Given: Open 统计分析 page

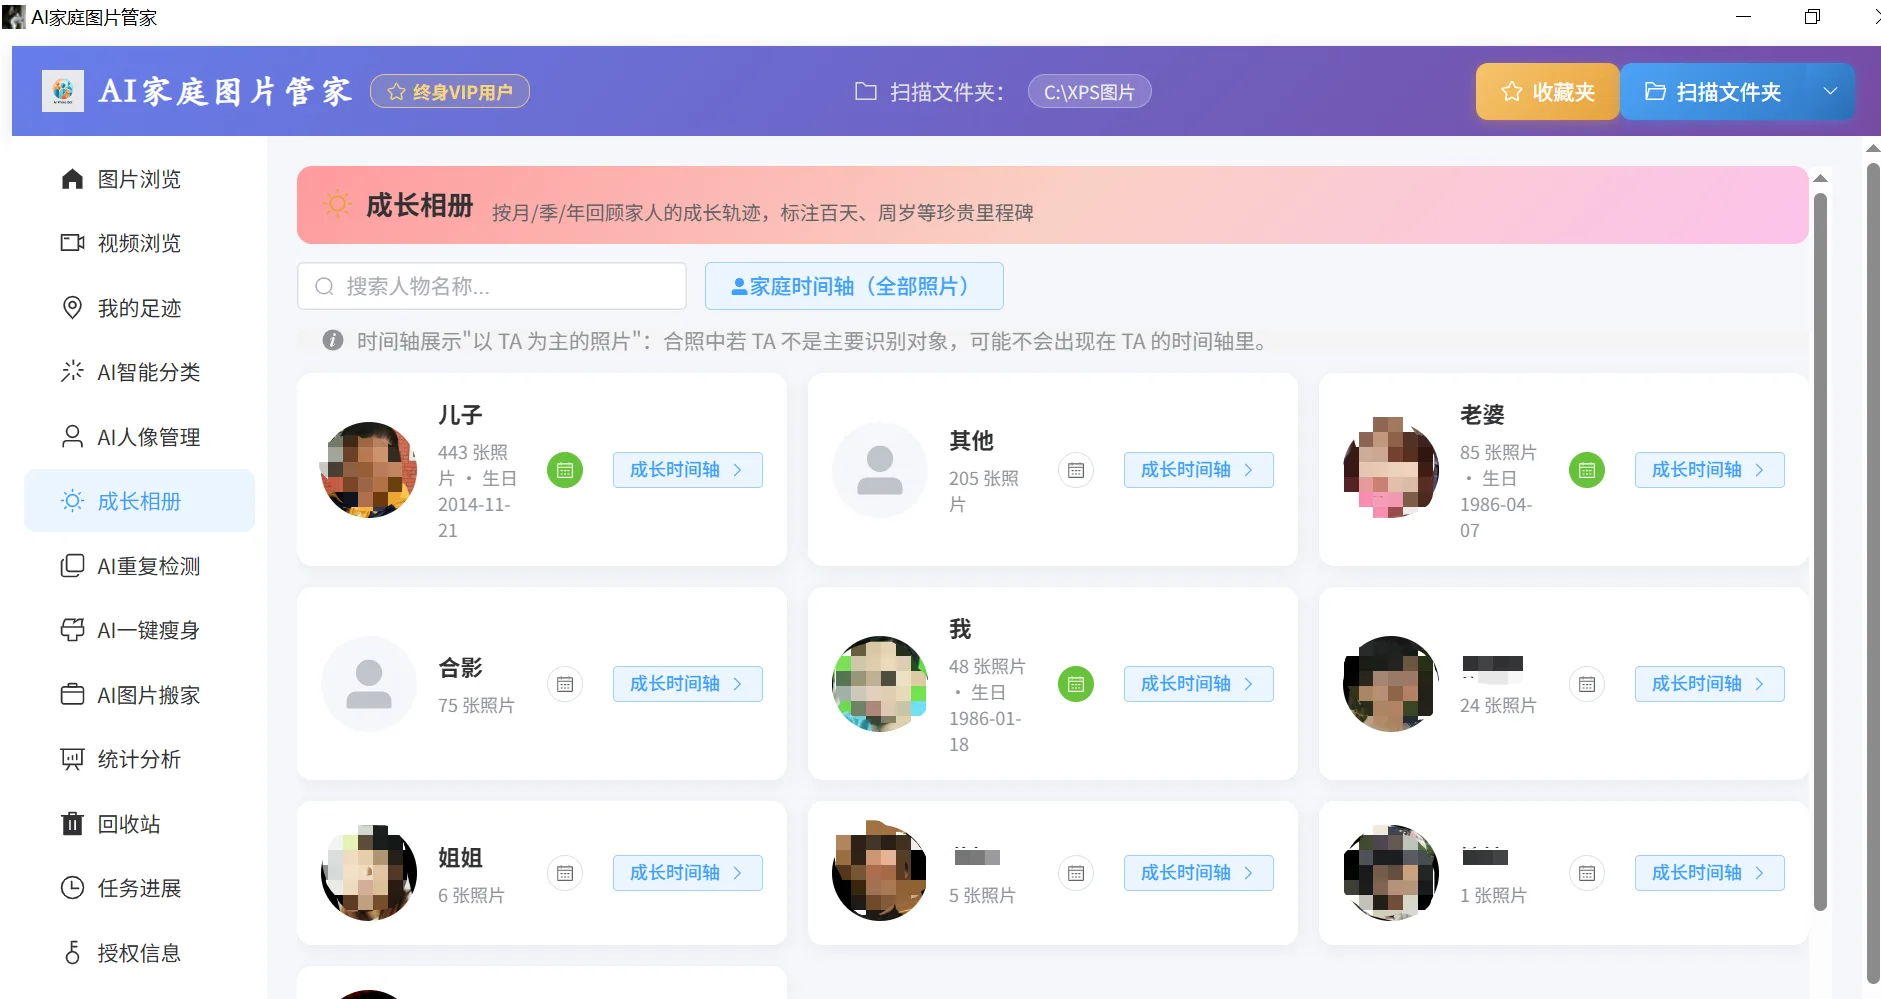Looking at the screenshot, I should coord(139,759).
